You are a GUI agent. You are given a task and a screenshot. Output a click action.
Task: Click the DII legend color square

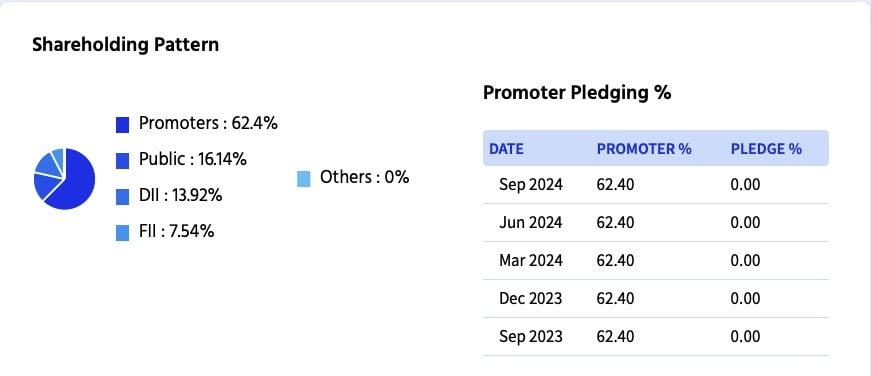(122, 197)
